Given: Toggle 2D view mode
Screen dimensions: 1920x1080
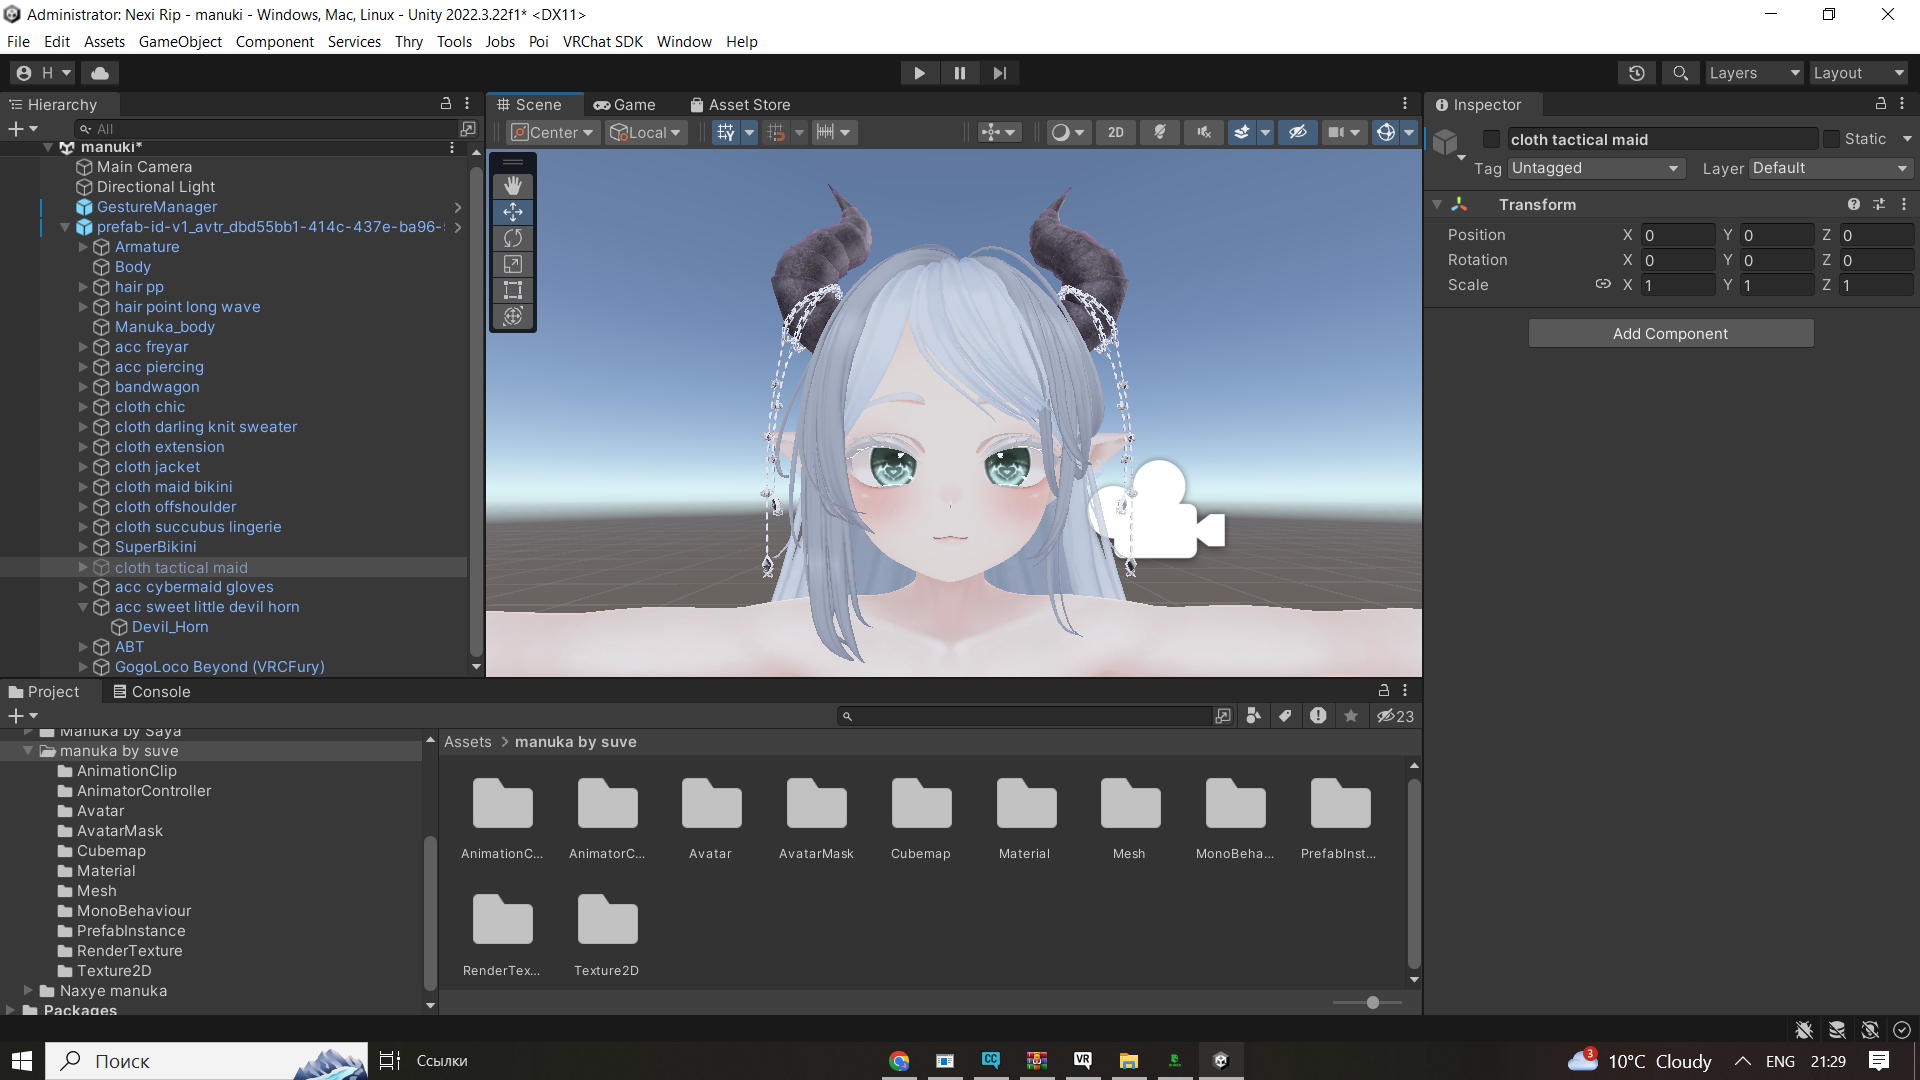Looking at the screenshot, I should 1116,132.
